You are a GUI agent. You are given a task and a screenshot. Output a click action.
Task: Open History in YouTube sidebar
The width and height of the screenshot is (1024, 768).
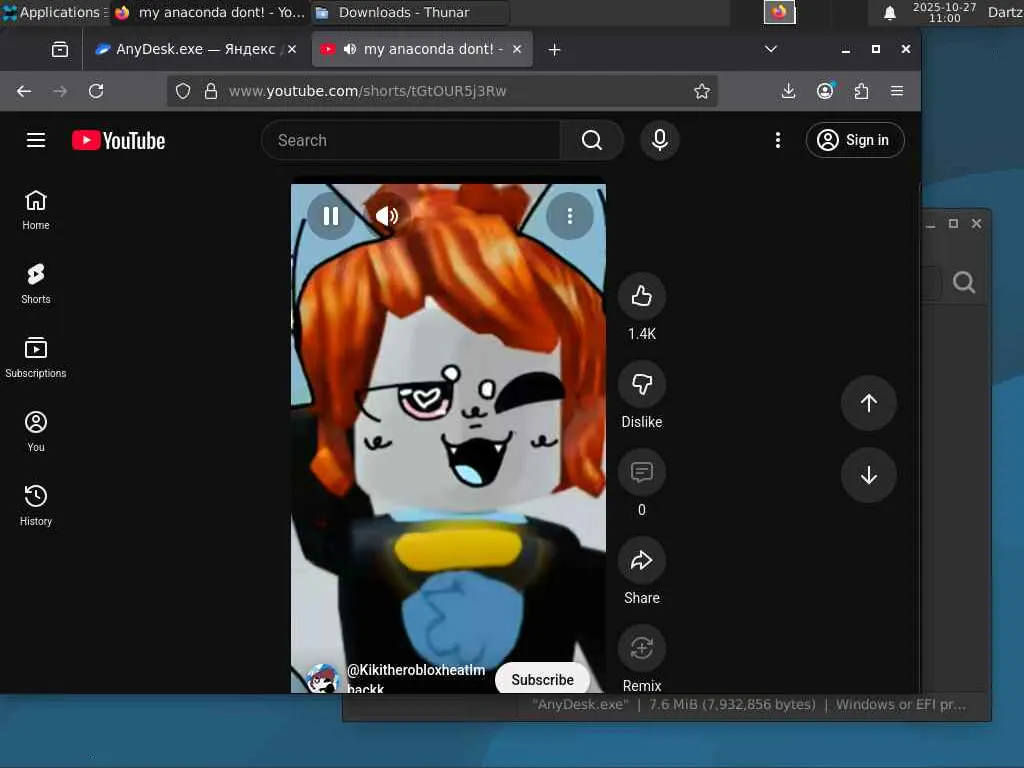[x=36, y=505]
